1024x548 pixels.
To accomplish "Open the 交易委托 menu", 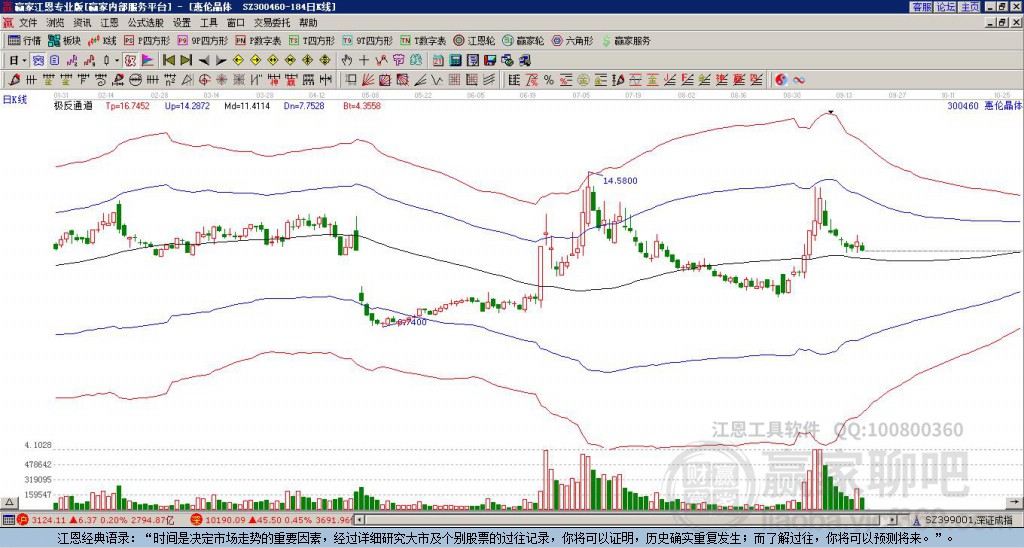I will pos(272,23).
